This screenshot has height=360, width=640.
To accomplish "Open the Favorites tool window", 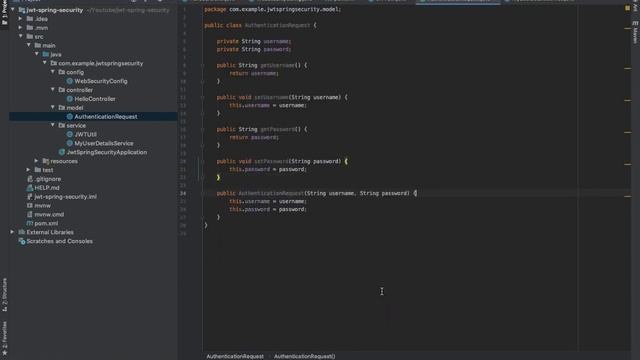I will pyautogui.click(x=4, y=338).
